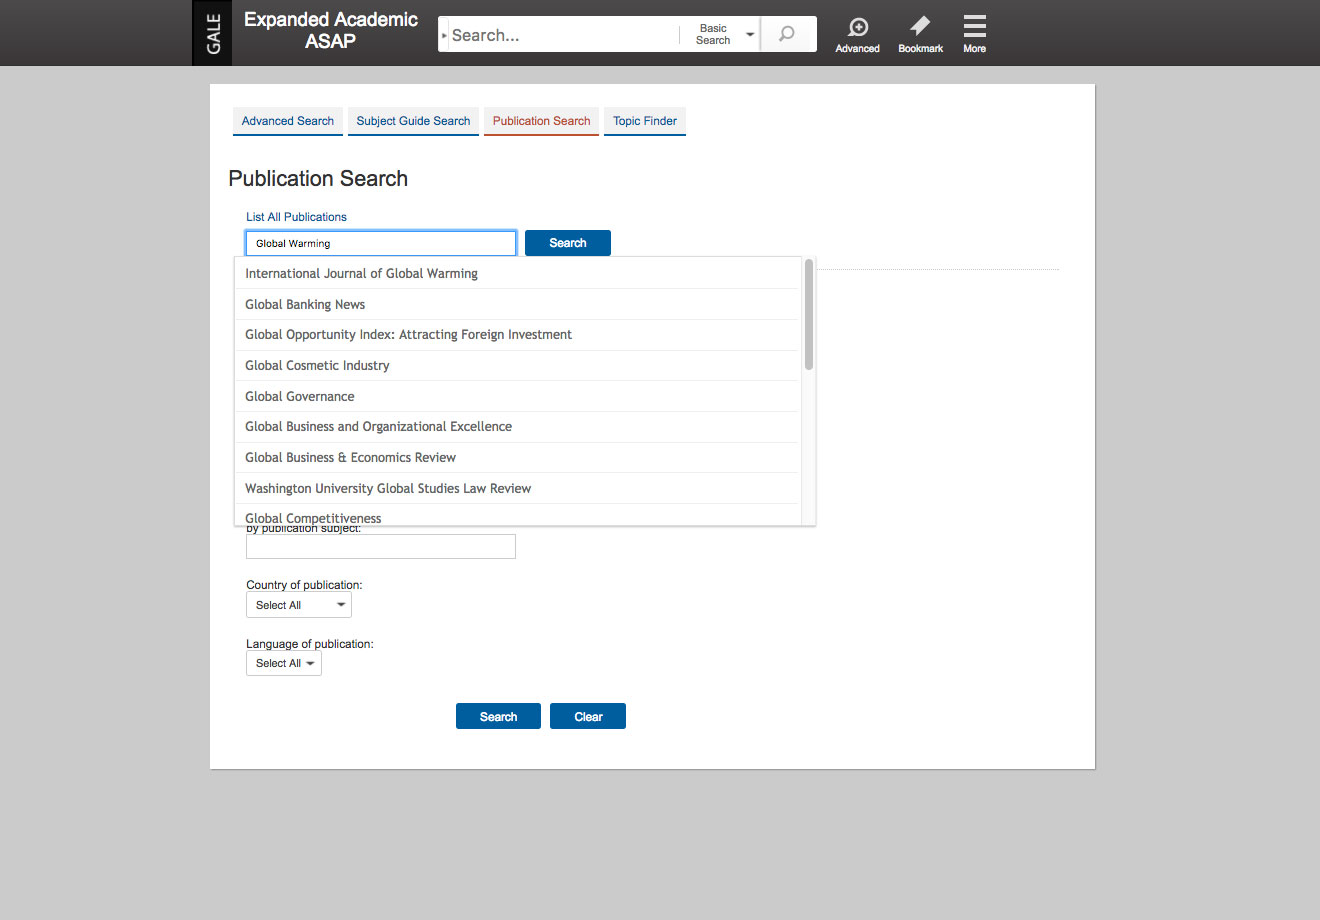Open Language of publication Select All dropdown
Image resolution: width=1320 pixels, height=920 pixels.
[x=284, y=663]
